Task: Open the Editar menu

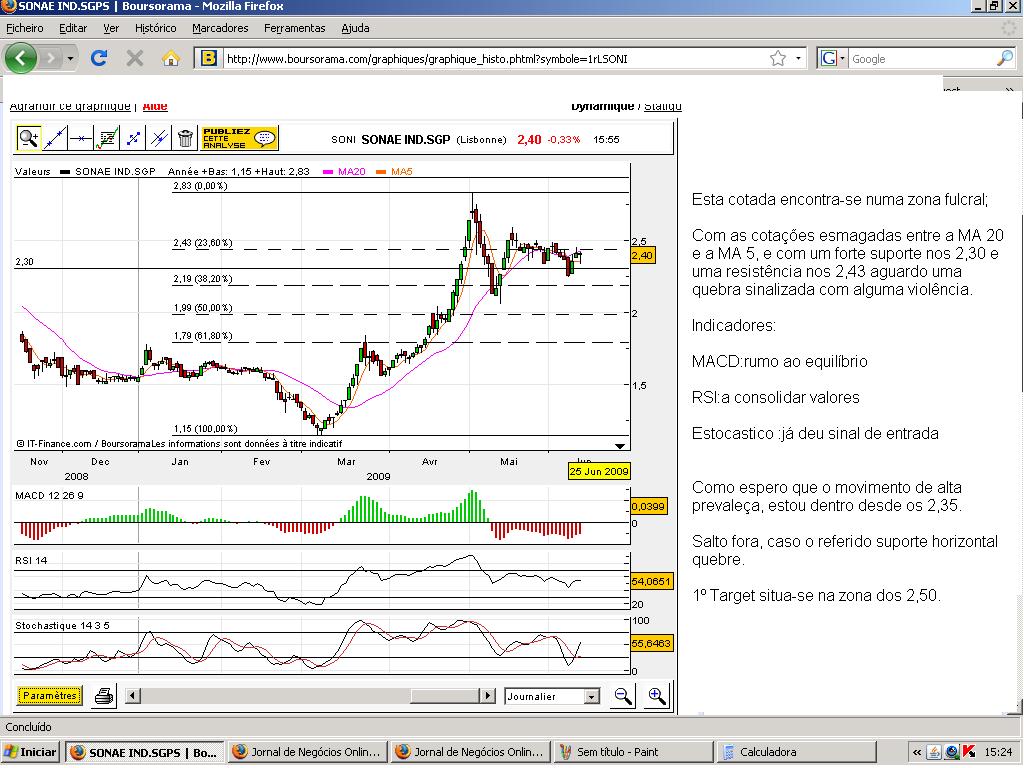Action: coord(72,28)
